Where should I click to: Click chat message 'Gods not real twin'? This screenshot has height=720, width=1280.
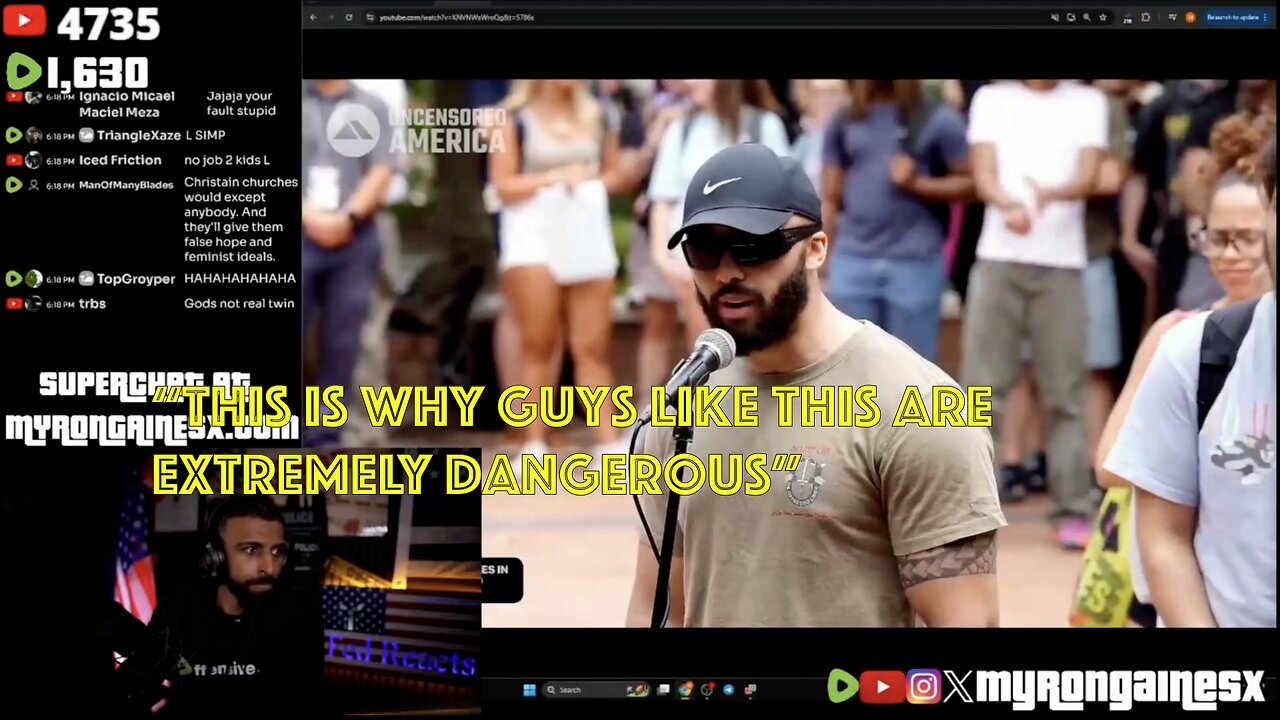239,304
